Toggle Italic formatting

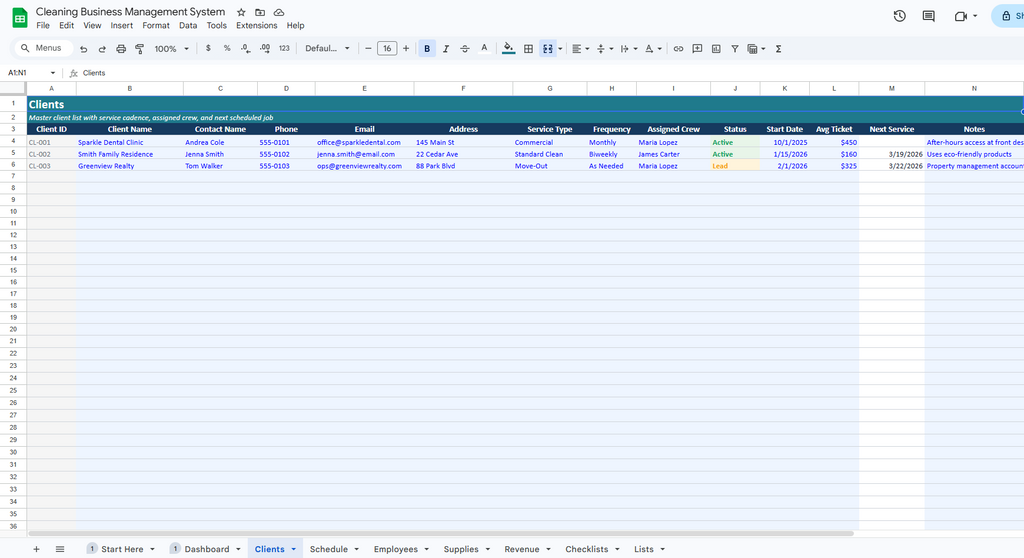[x=445, y=48]
